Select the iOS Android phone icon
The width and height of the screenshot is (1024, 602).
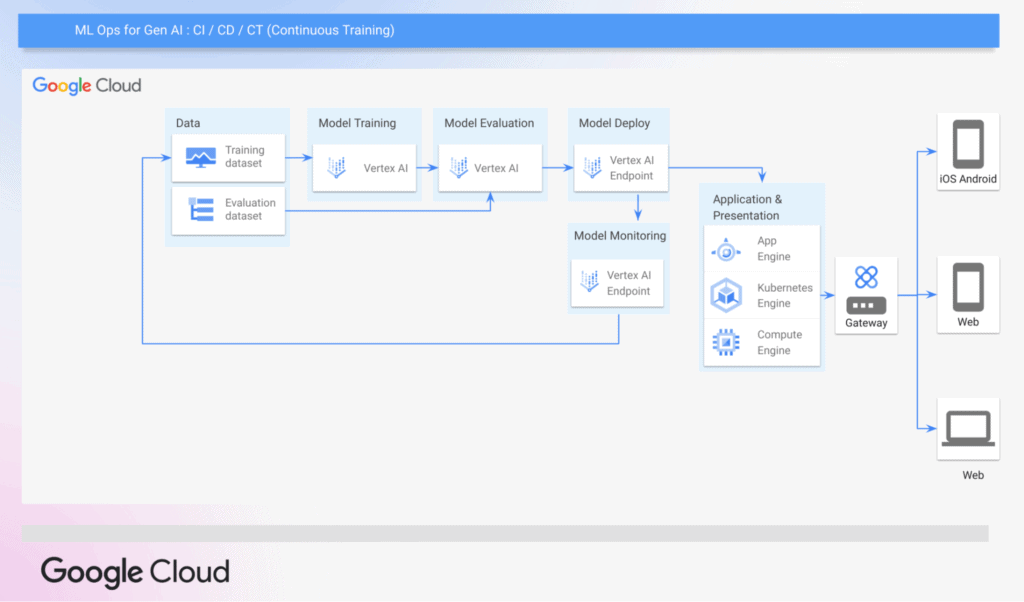pyautogui.click(x=968, y=144)
